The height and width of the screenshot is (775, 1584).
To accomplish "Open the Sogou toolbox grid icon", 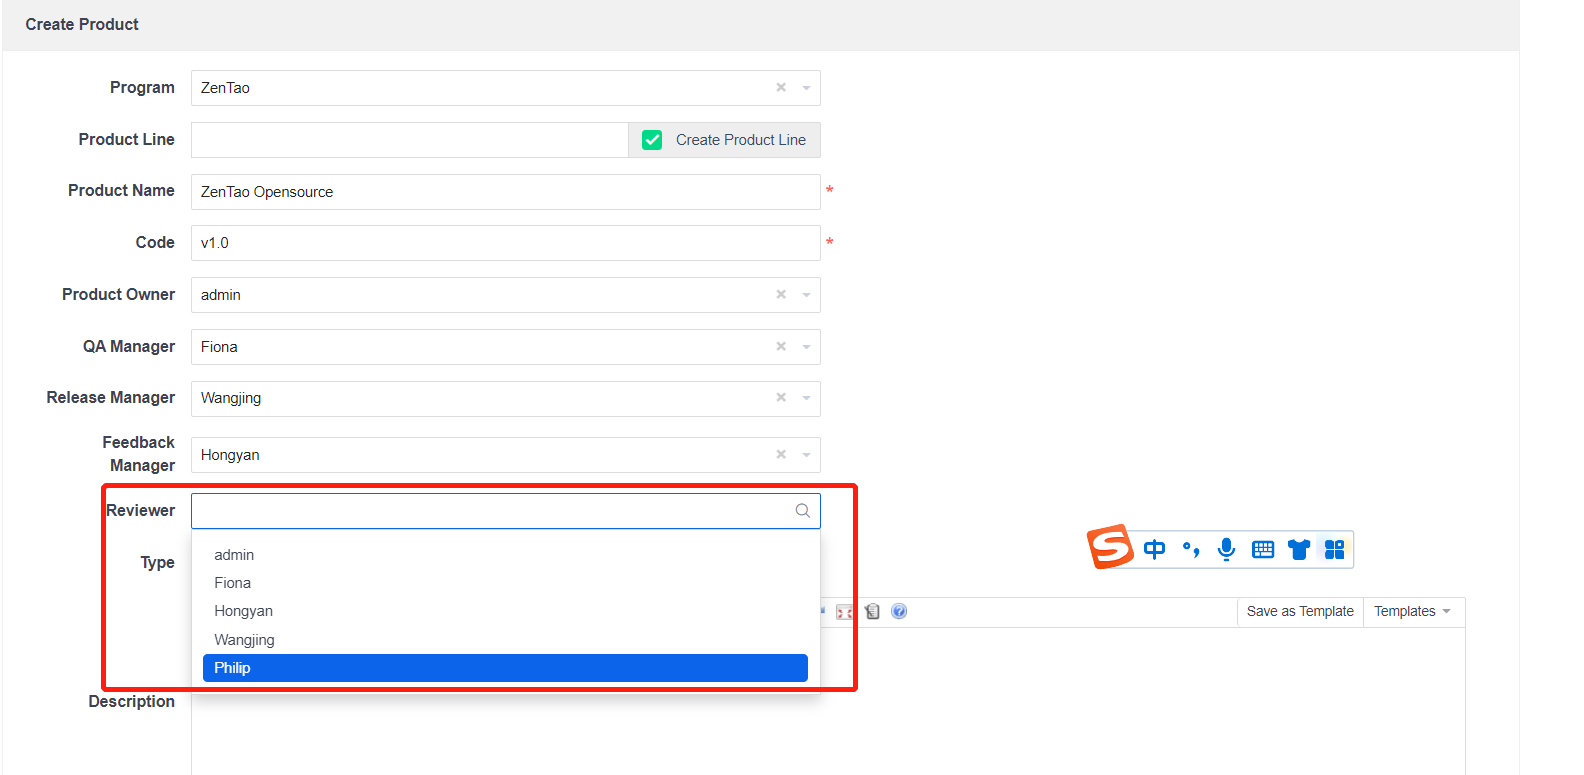I will coord(1335,549).
